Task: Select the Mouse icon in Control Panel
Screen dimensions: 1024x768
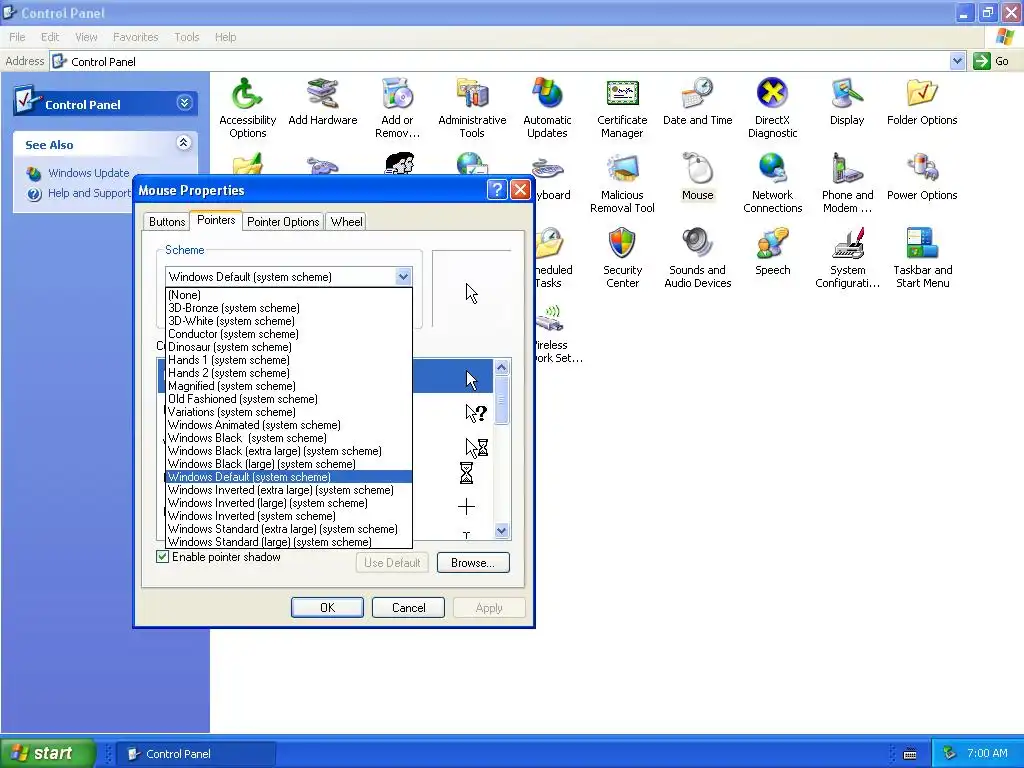Action: (697, 177)
